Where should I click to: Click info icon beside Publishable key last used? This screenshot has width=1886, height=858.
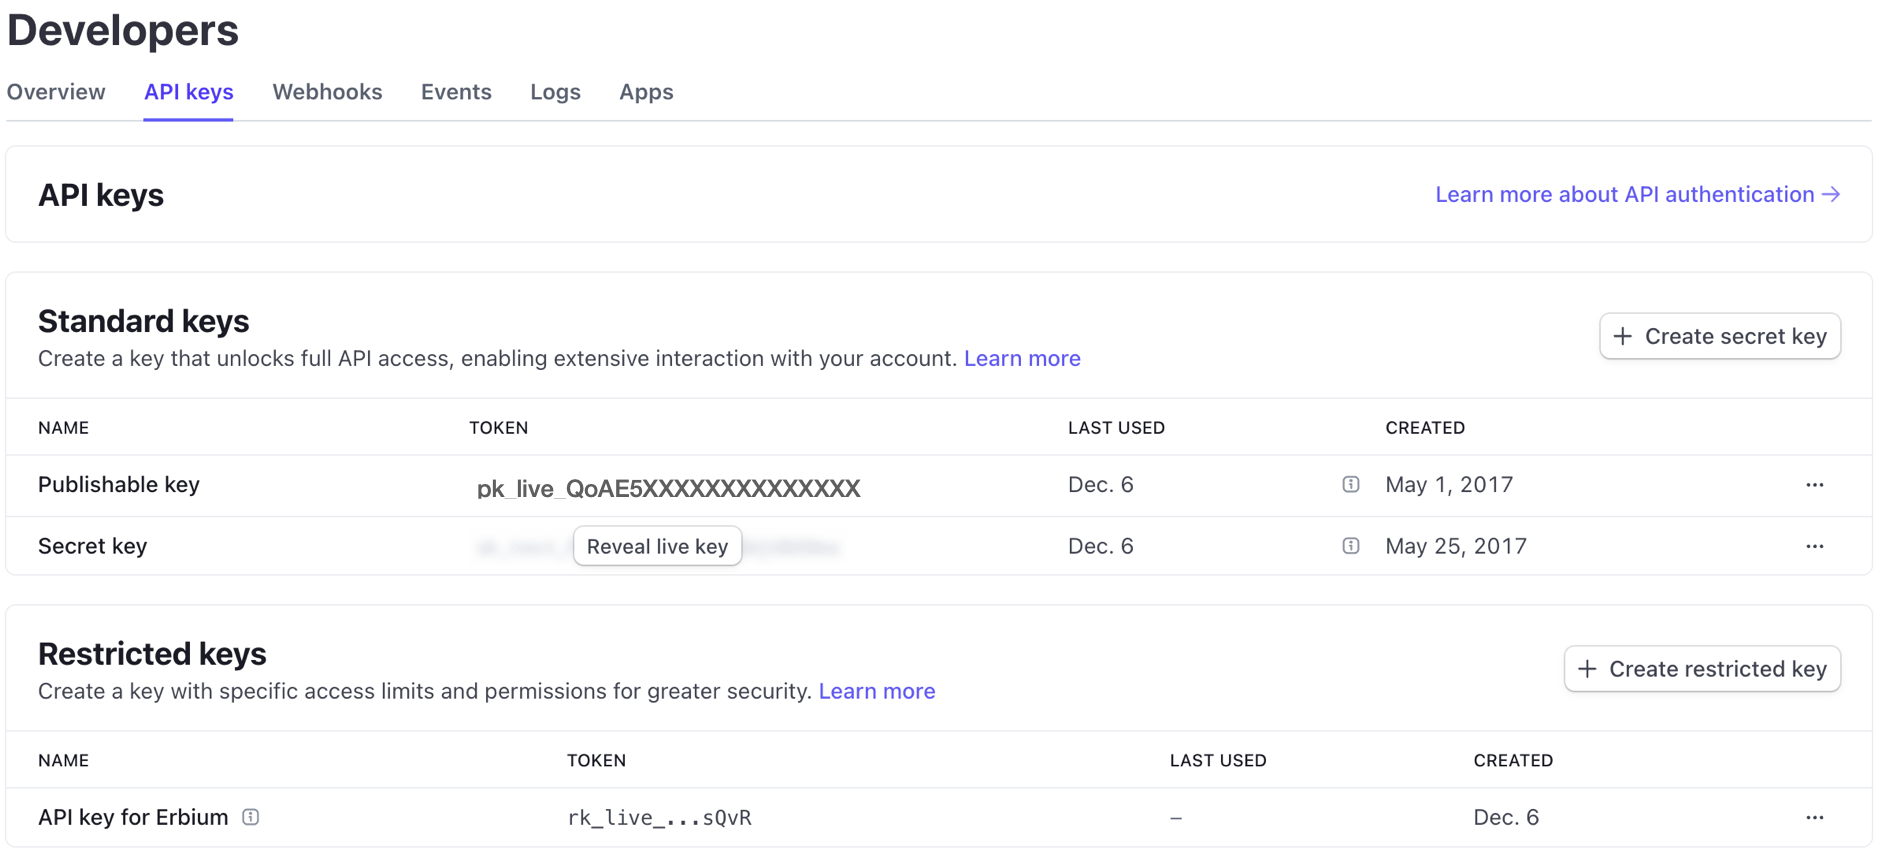1350,485
